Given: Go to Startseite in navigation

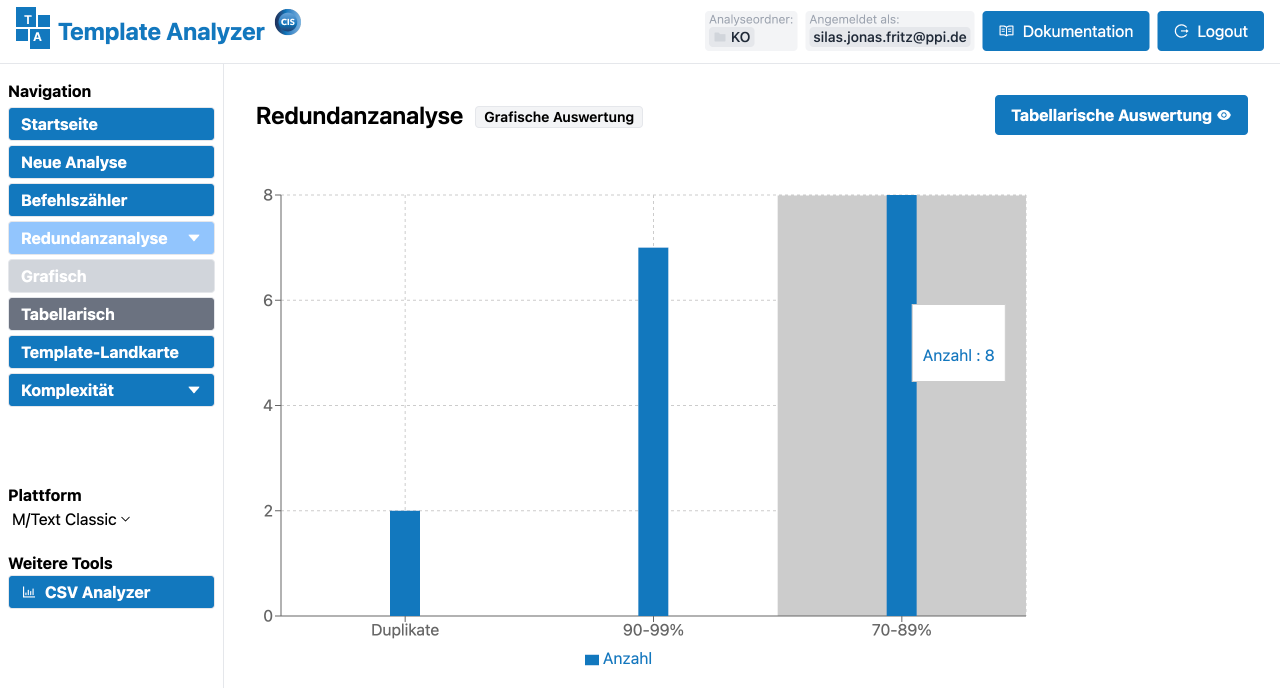Looking at the screenshot, I should [x=111, y=125].
